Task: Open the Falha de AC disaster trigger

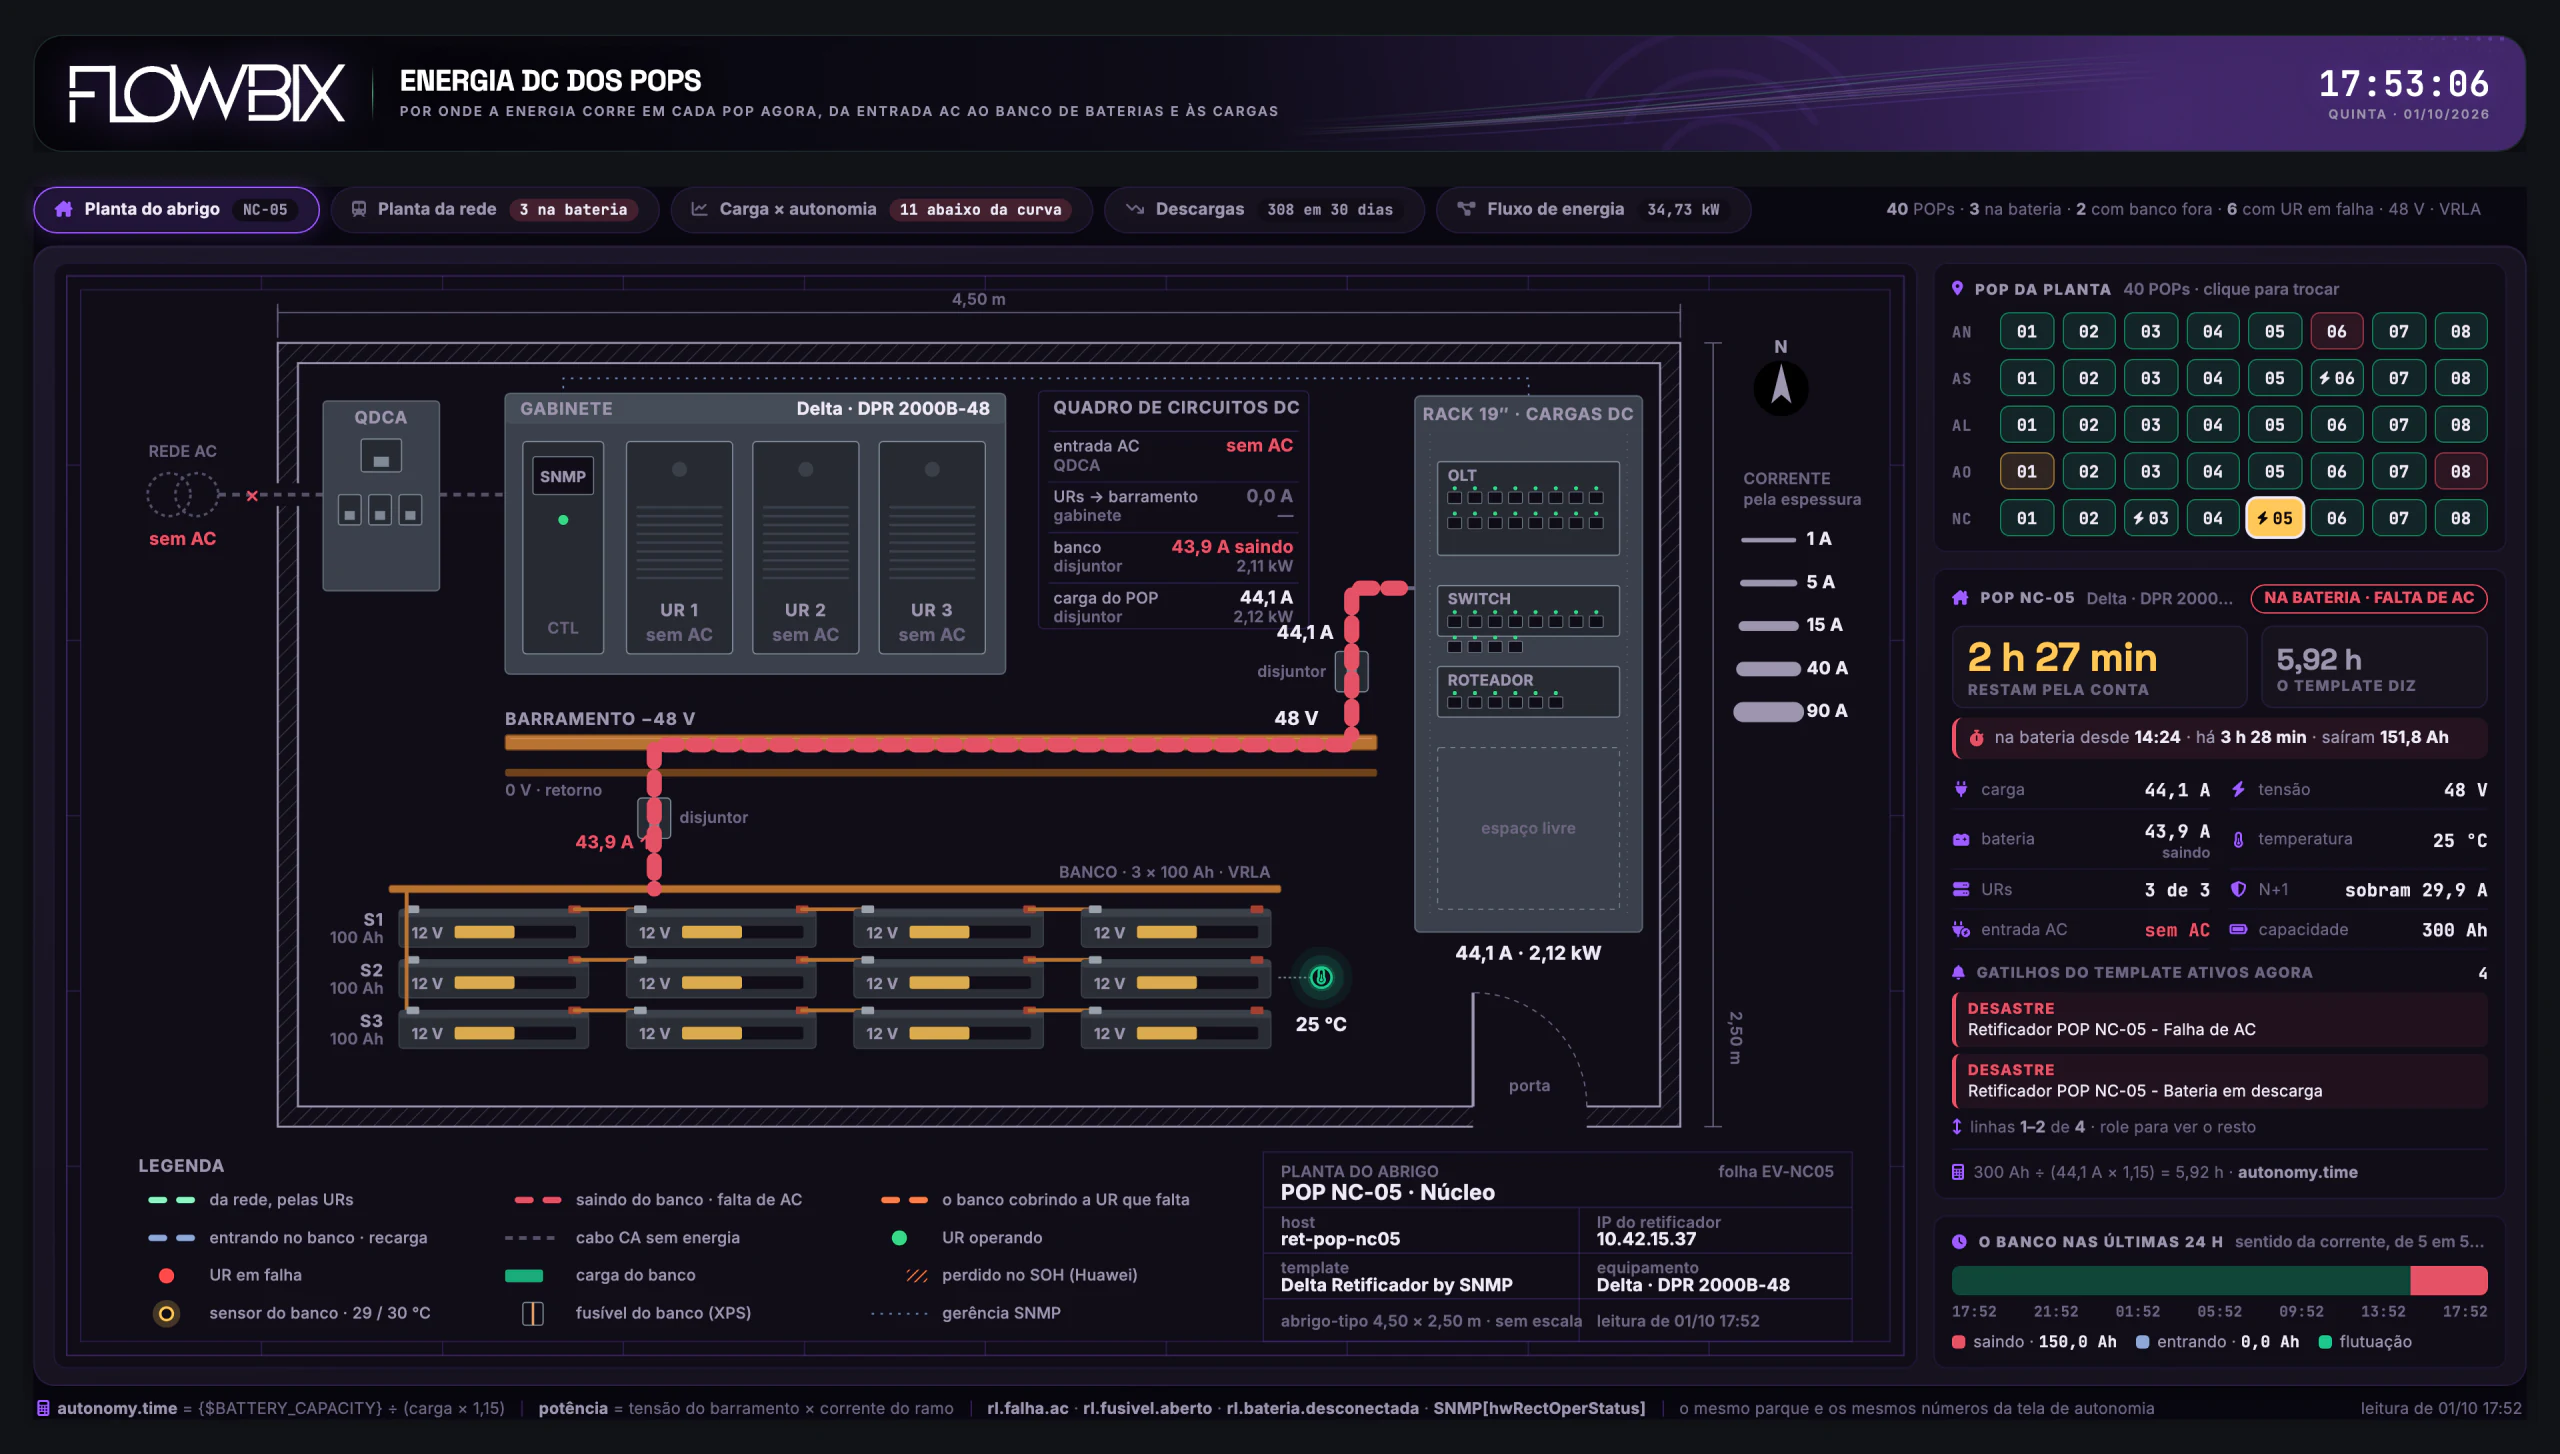Action: point(2219,1019)
